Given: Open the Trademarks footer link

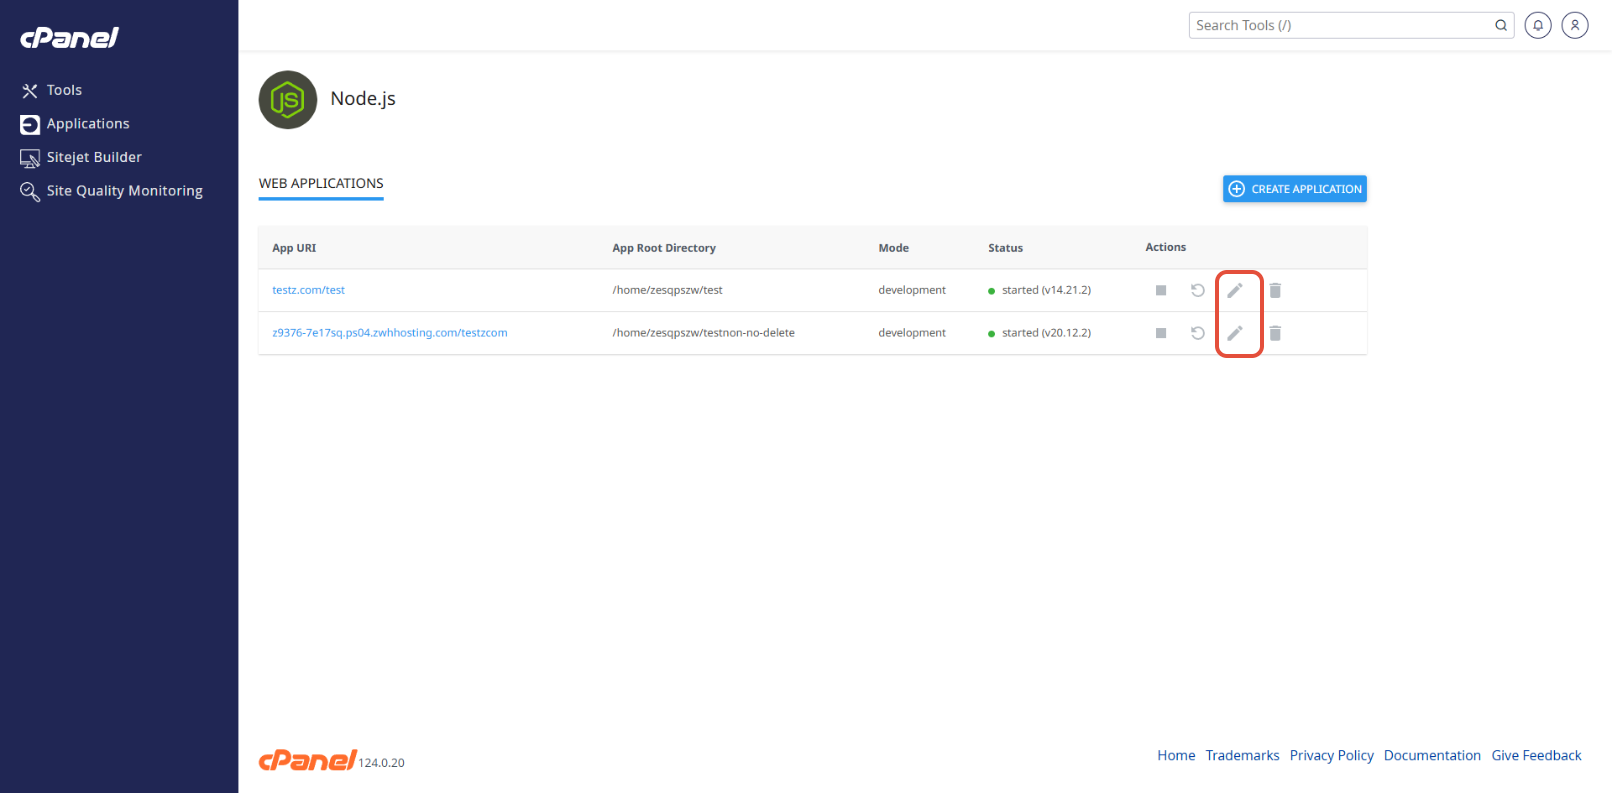Looking at the screenshot, I should [1242, 756].
